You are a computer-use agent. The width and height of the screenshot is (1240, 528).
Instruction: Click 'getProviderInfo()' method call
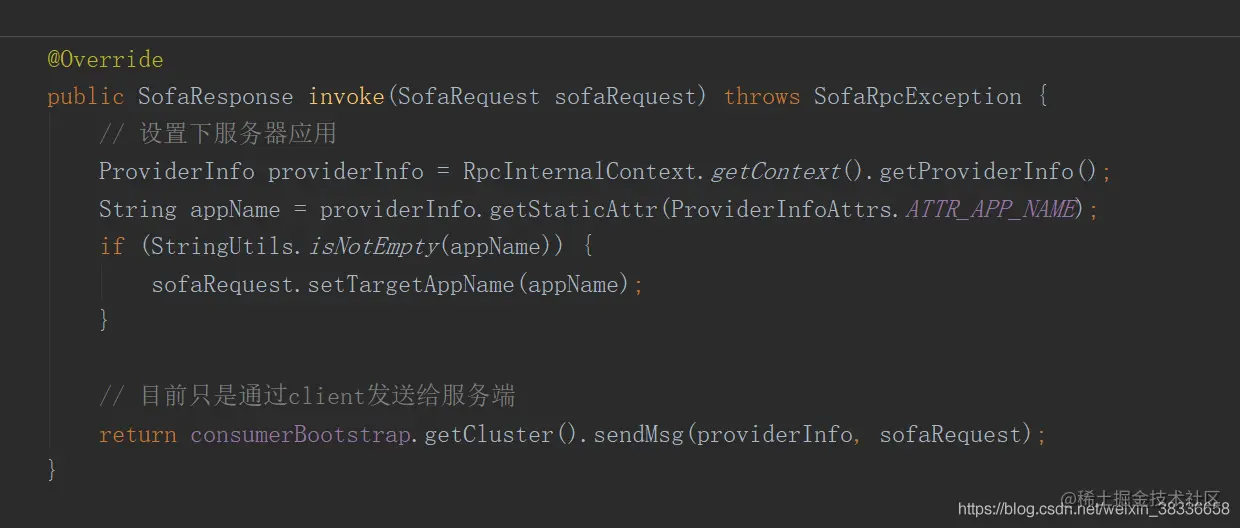[989, 172]
